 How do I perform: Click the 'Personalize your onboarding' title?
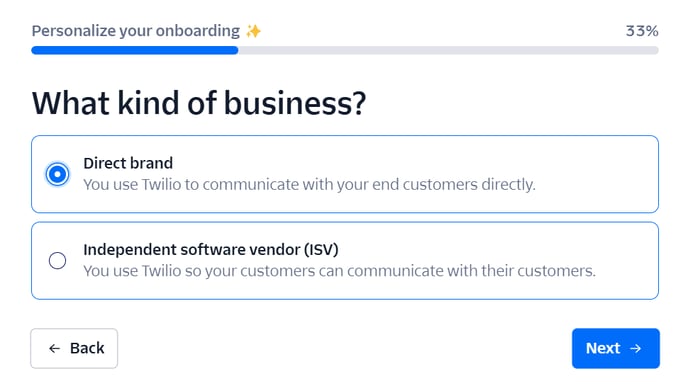[x=136, y=31]
